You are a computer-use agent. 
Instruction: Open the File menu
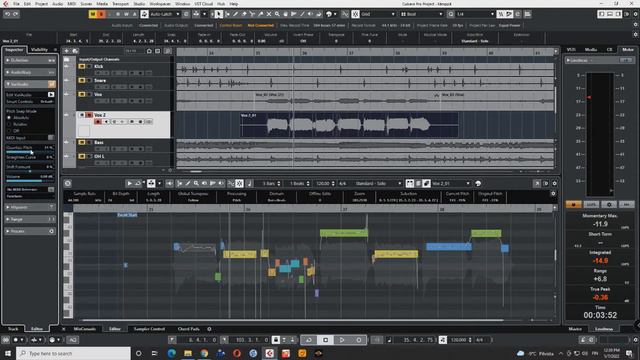(16, 4)
